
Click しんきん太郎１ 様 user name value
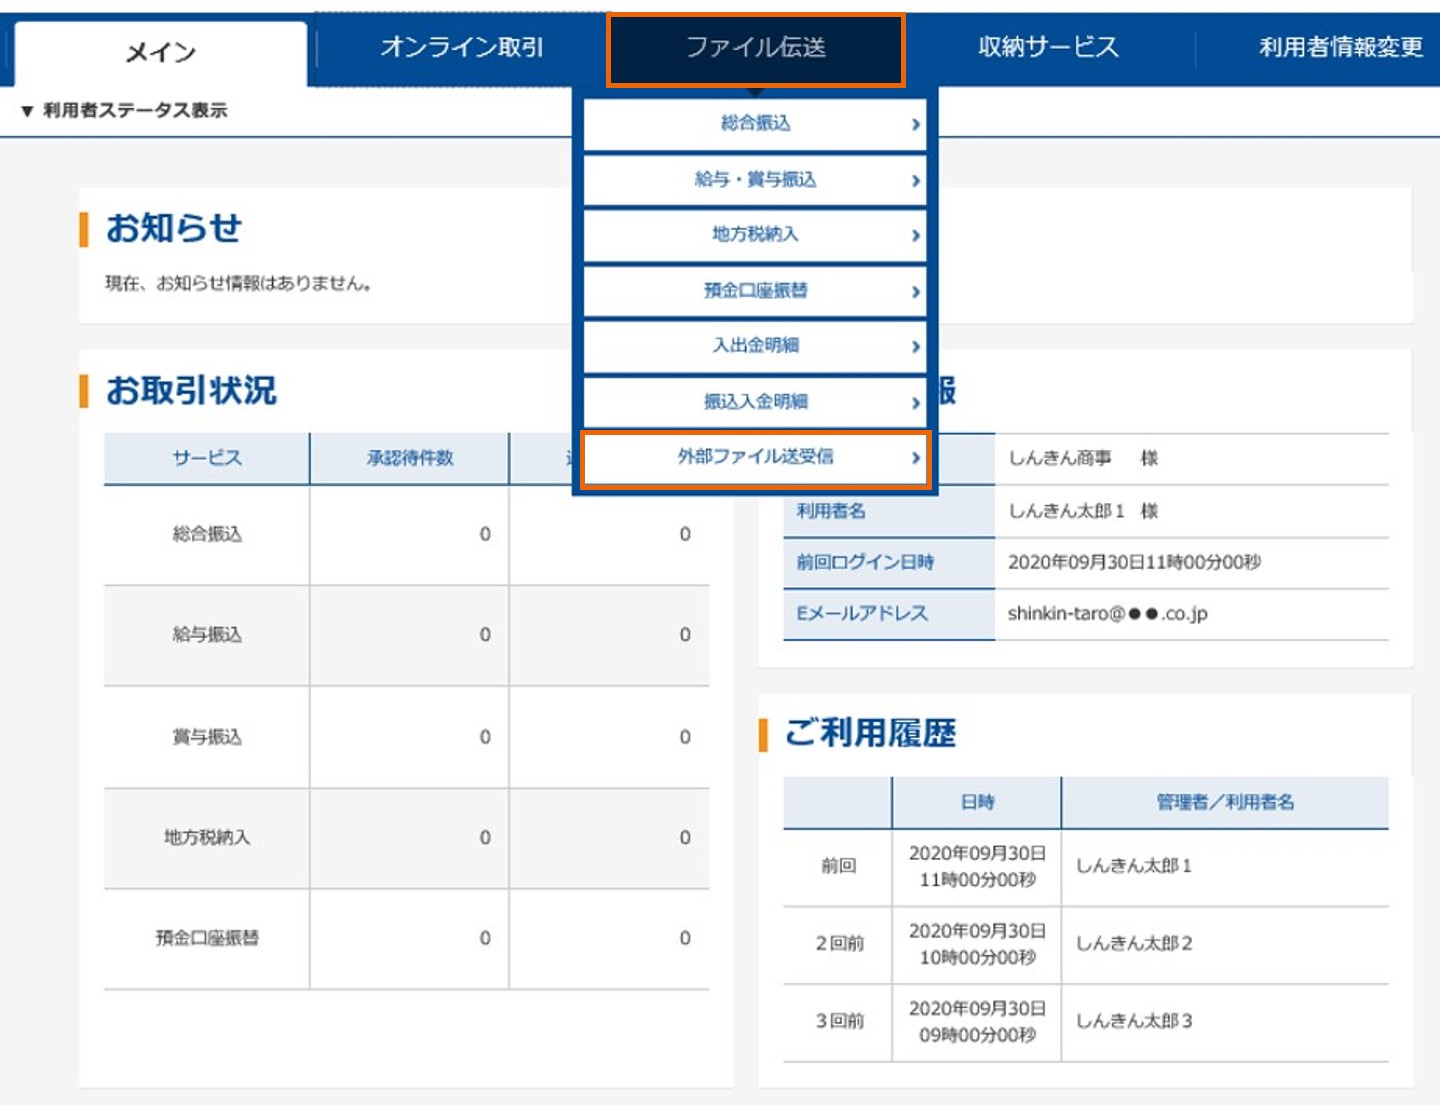tap(1083, 511)
